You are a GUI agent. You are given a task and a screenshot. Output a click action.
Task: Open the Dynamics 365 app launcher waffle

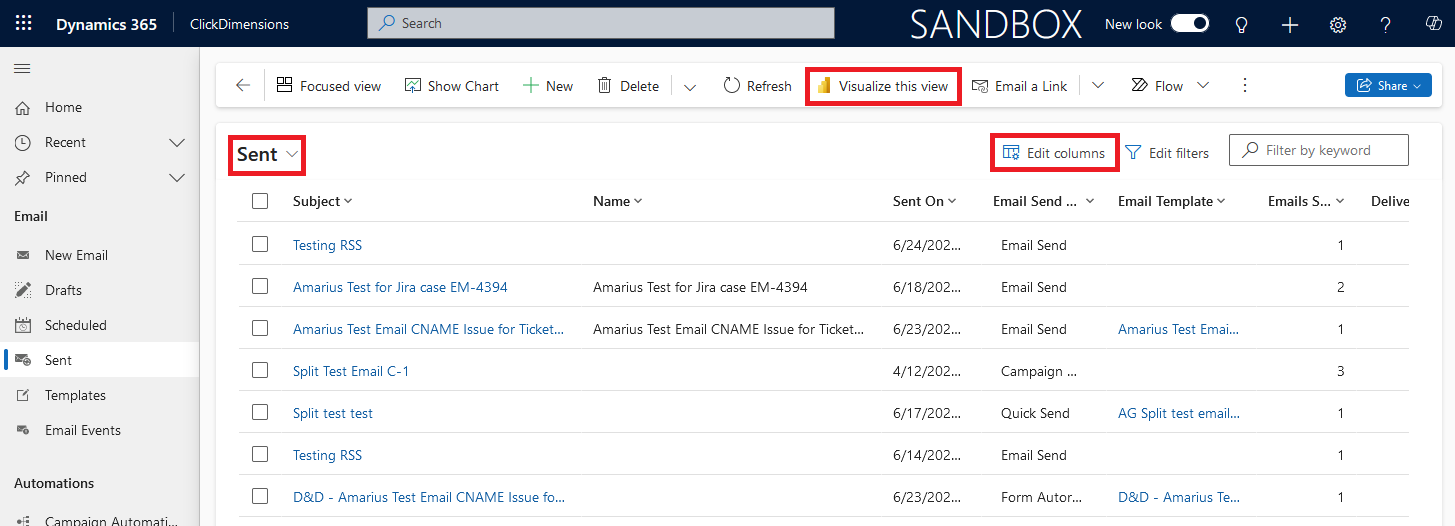click(x=23, y=23)
